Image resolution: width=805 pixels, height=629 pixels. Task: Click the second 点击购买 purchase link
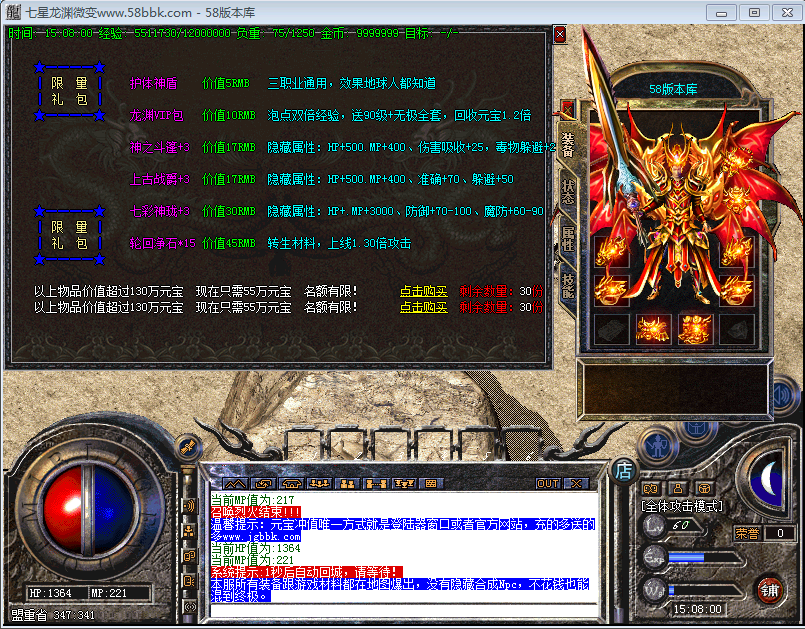point(424,307)
